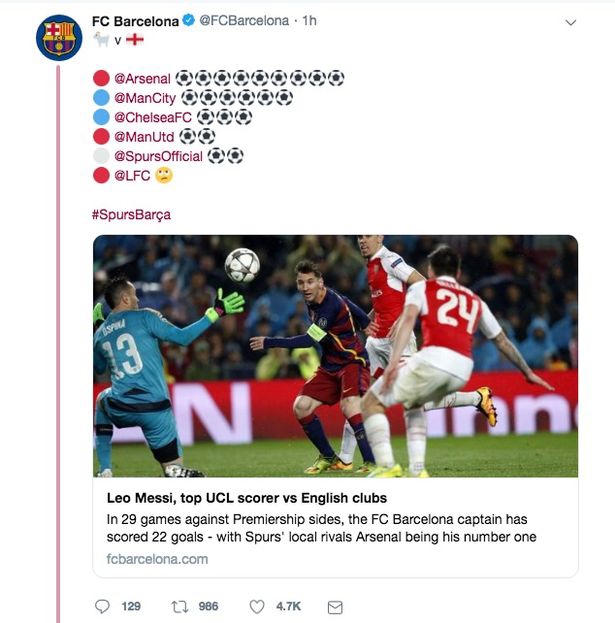The height and width of the screenshot is (623, 615).
Task: Click the verified badge next to FC Barcelona
Action: pyautogui.click(x=189, y=21)
